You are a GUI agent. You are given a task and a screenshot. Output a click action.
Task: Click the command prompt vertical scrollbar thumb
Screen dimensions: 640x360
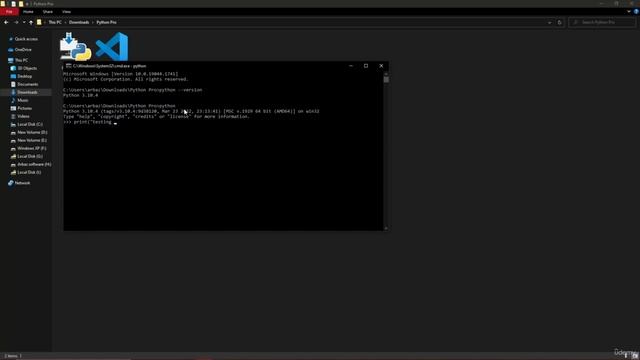pyautogui.click(x=386, y=80)
